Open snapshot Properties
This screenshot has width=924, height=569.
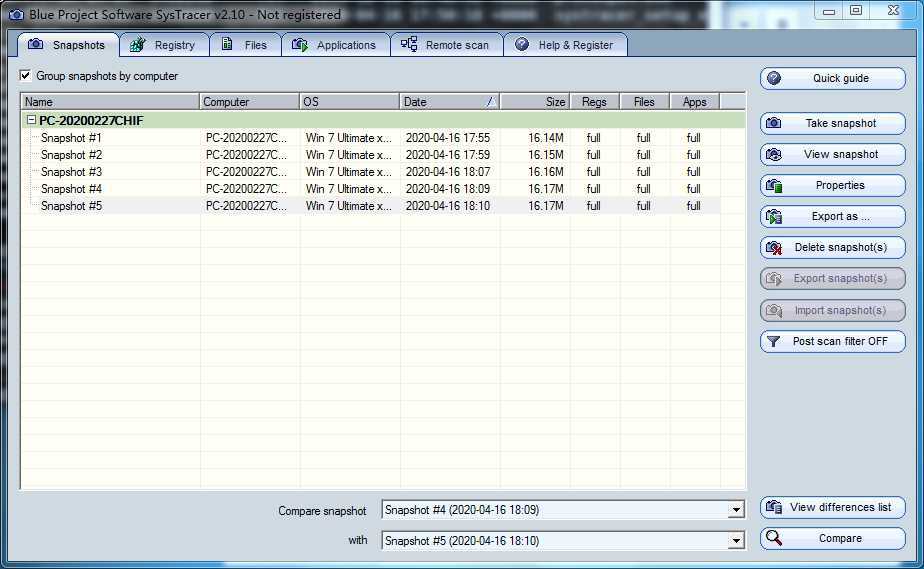(x=833, y=186)
